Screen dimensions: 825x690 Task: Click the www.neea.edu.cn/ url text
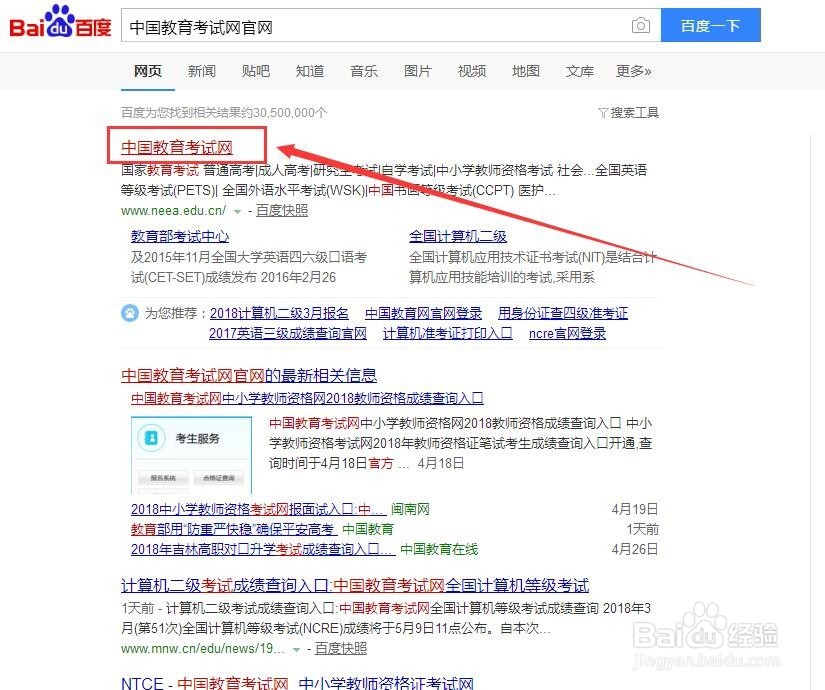174,211
